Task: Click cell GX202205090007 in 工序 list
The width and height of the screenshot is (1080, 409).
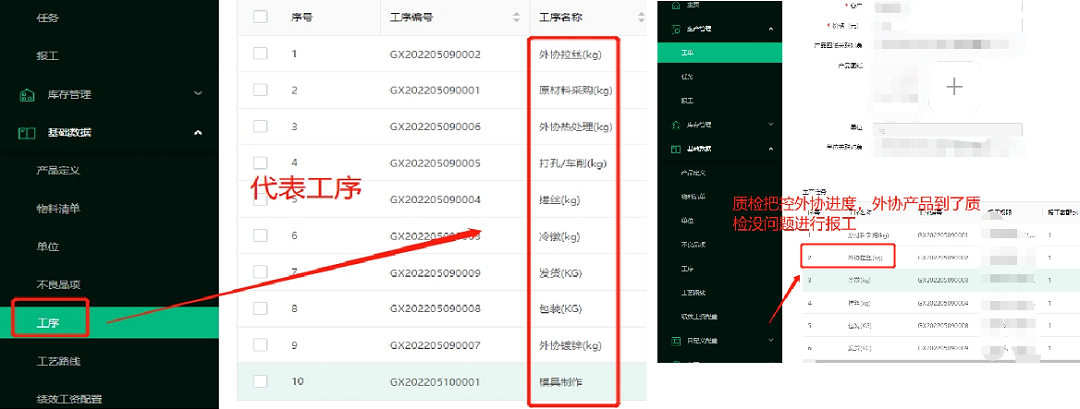Action: (x=435, y=345)
